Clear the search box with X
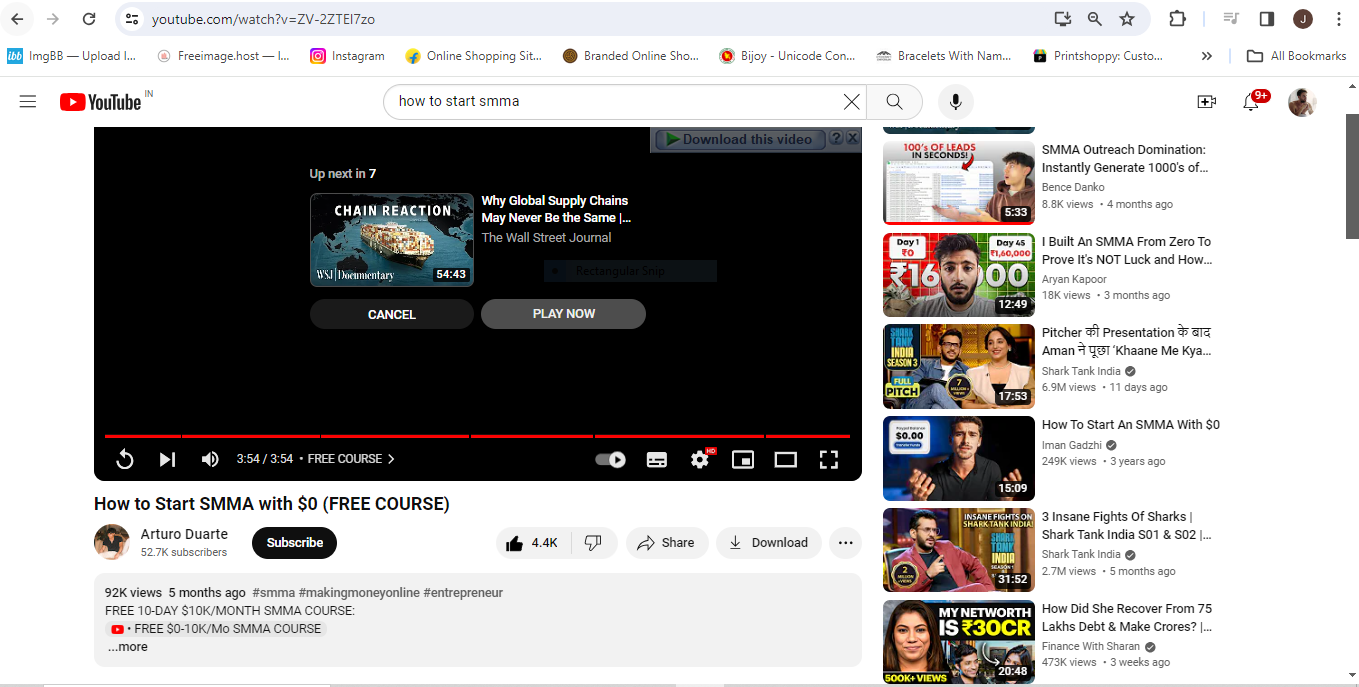Viewport: 1359px width, 687px height. coord(851,101)
